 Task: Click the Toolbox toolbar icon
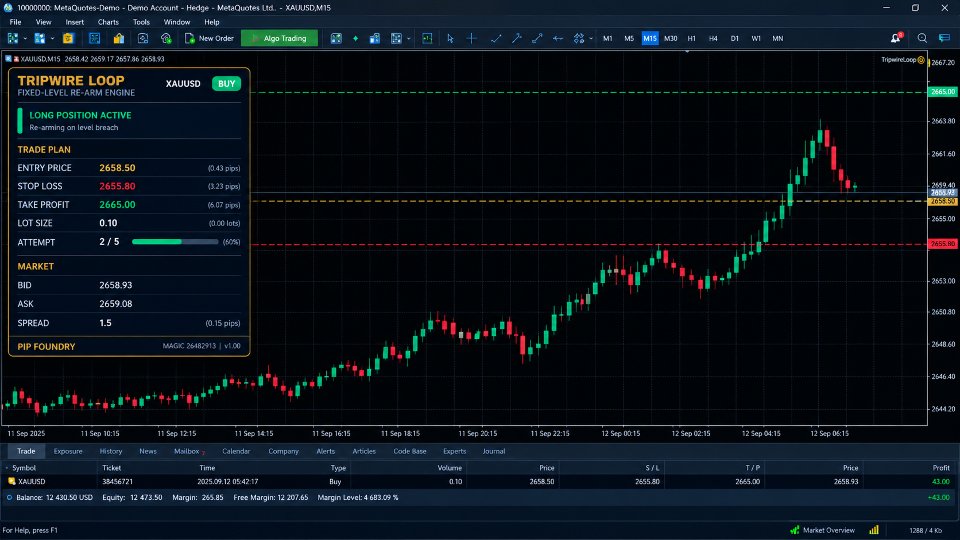click(x=143, y=38)
